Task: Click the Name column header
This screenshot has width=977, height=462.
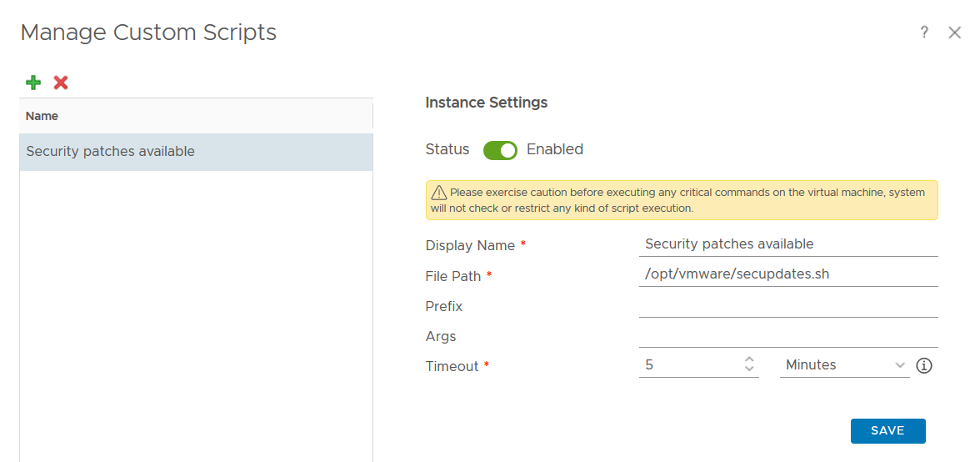Action: (x=42, y=116)
